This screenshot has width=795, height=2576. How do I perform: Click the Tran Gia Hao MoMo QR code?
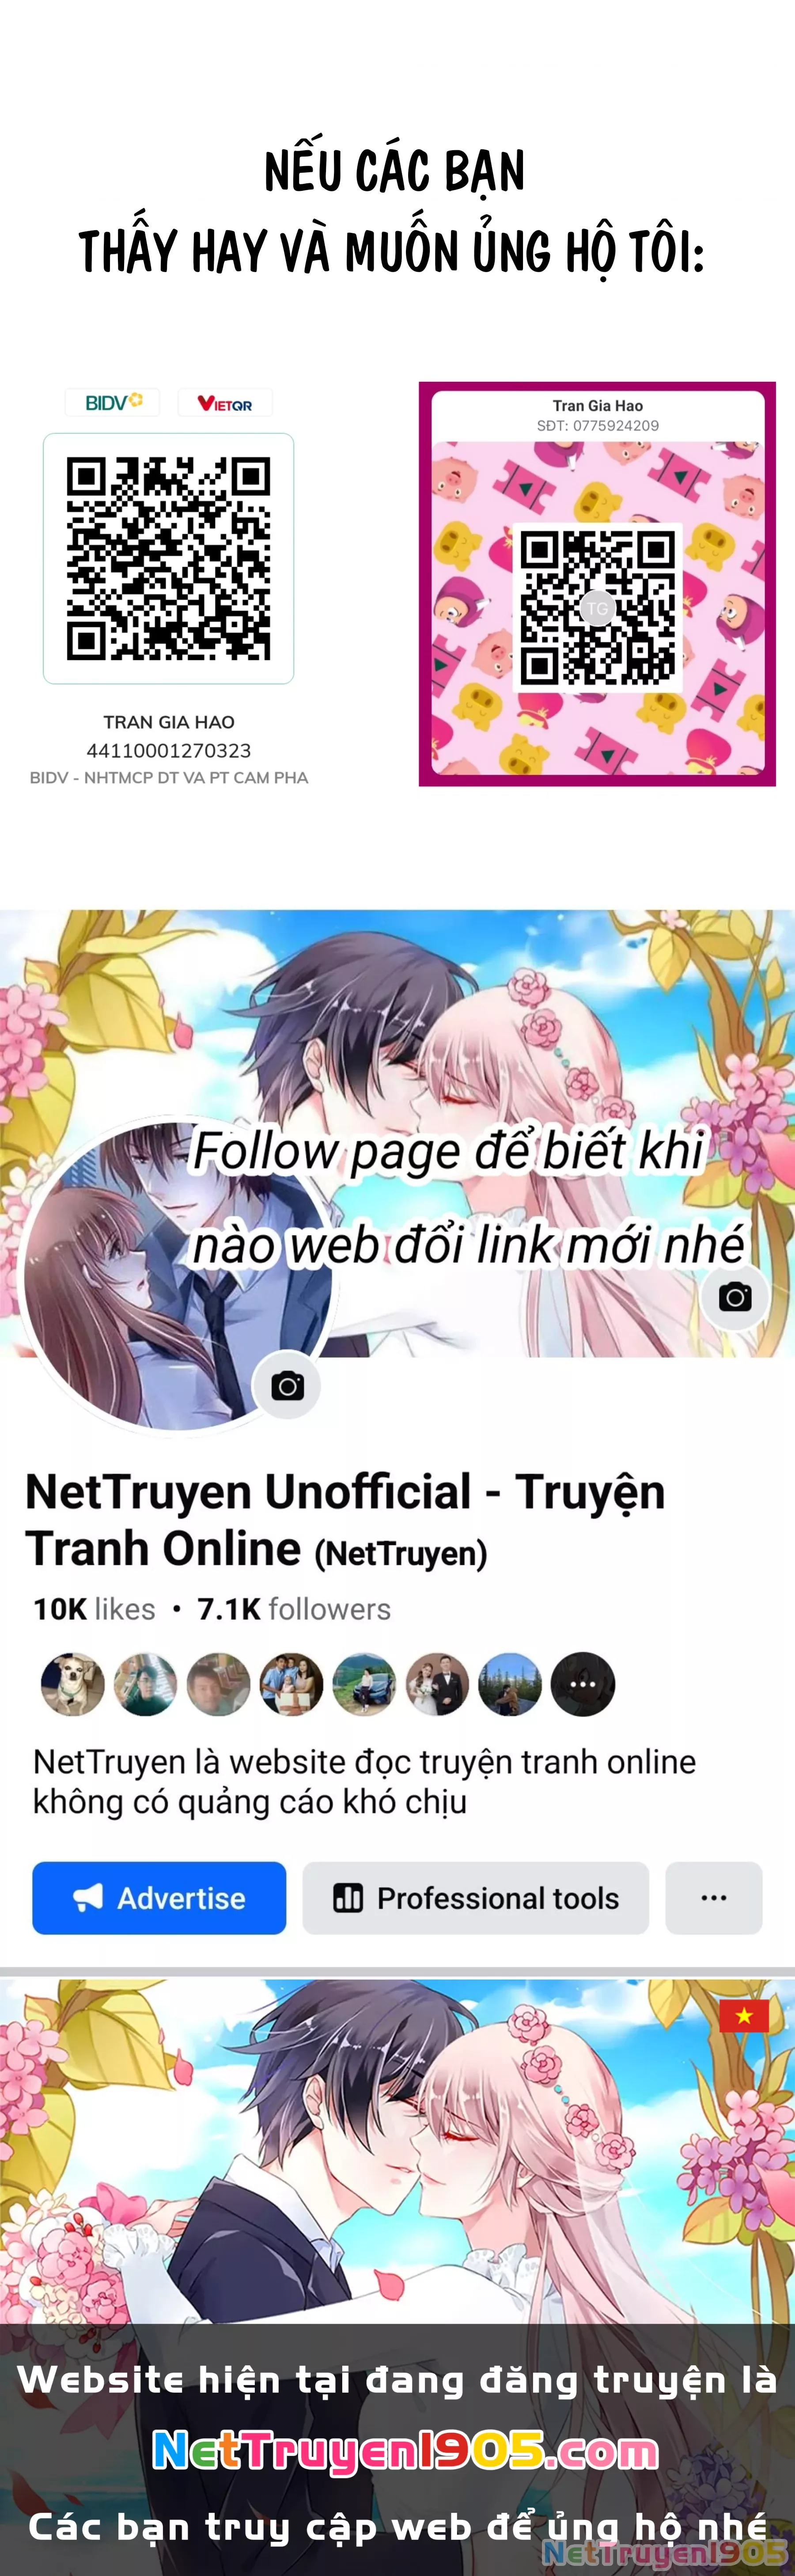[597, 607]
